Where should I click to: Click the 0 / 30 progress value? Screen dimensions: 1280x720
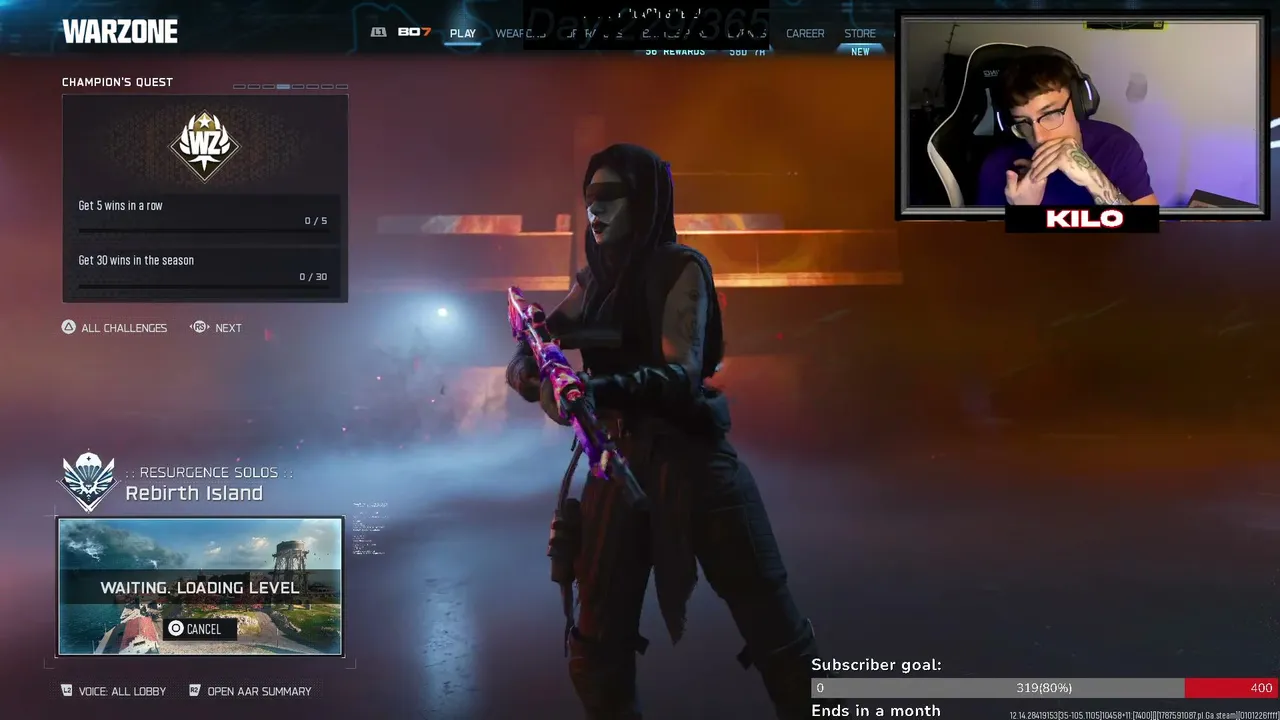point(313,277)
